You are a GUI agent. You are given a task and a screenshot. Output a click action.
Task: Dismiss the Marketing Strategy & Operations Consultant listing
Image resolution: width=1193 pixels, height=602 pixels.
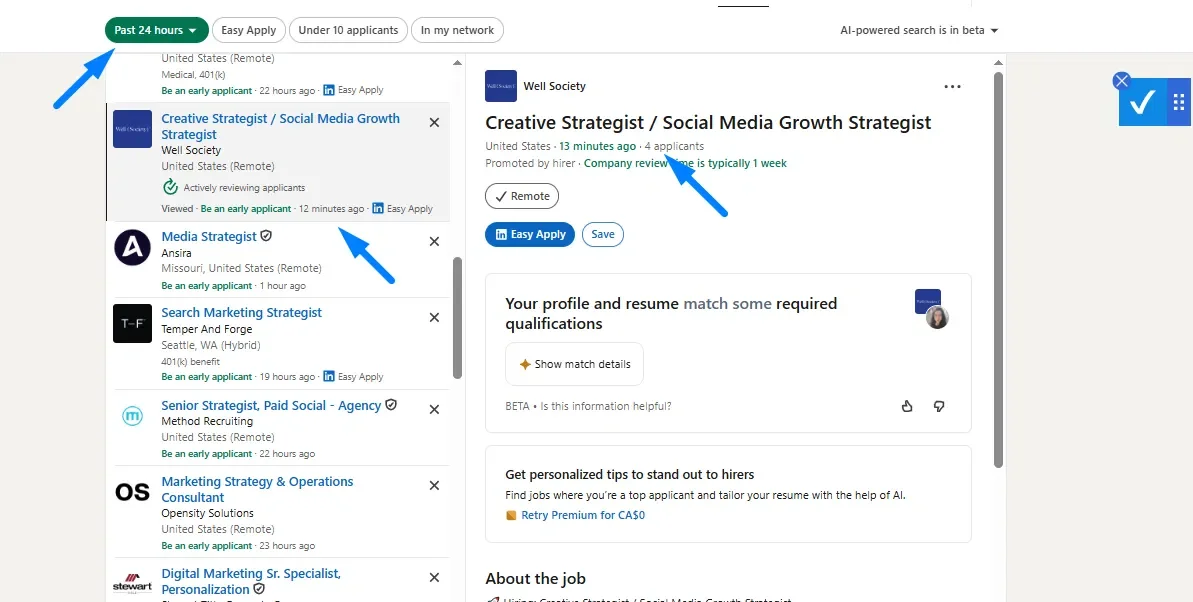tap(434, 486)
